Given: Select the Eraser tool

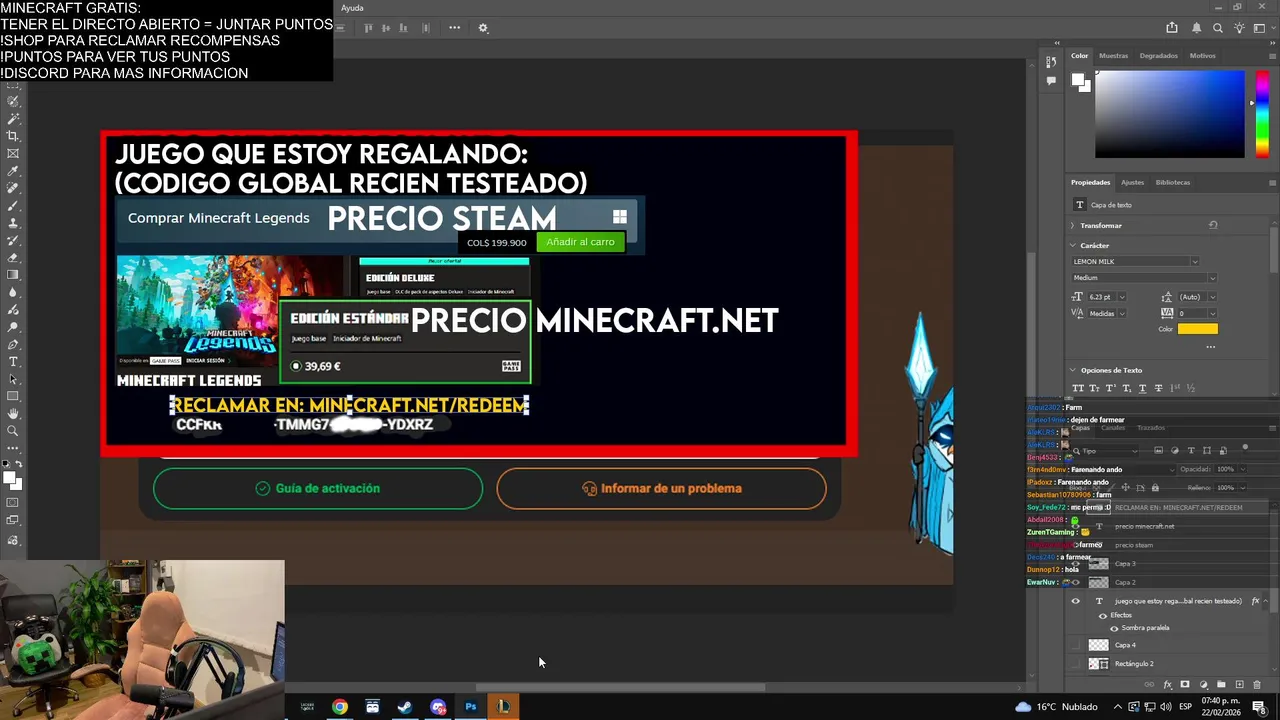Looking at the screenshot, I should (13, 257).
